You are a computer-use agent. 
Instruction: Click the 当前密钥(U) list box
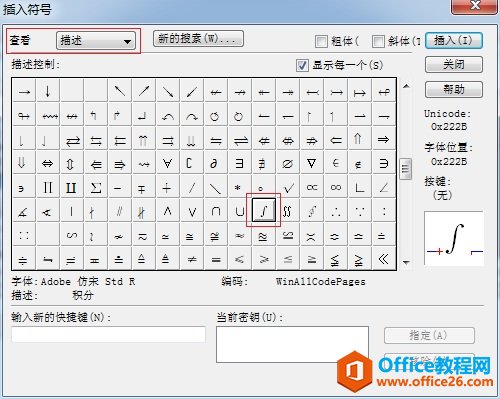tap(292, 344)
